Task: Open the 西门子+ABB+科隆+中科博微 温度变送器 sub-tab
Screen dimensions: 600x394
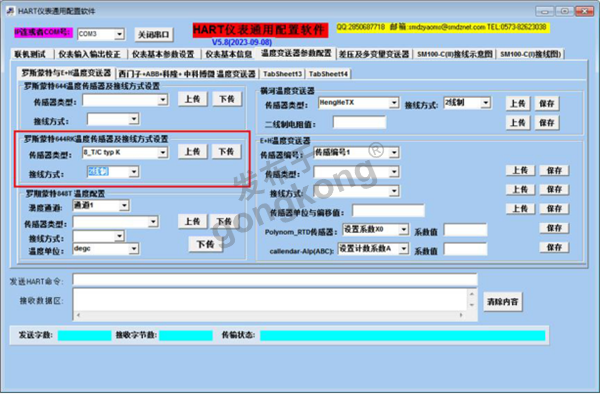Action: pos(187,74)
